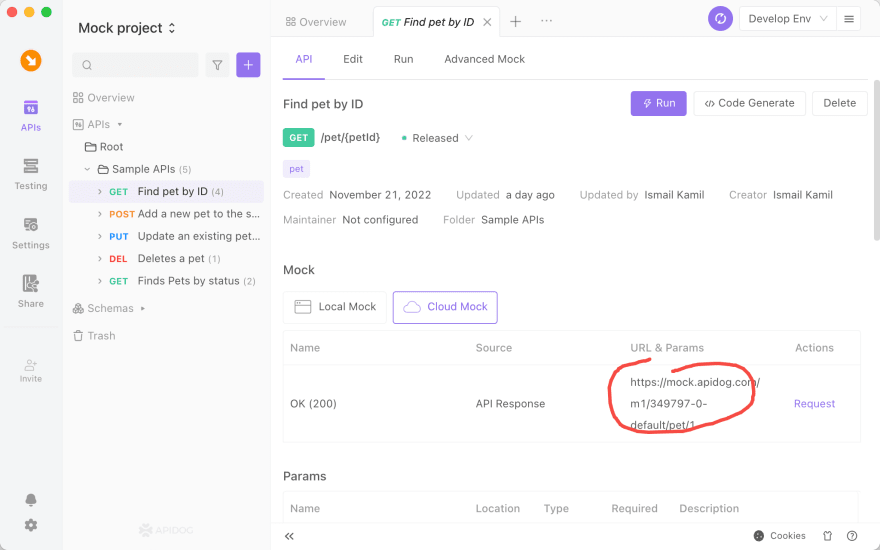
Task: Click the mock.apidog.com URL text
Action: [695, 404]
